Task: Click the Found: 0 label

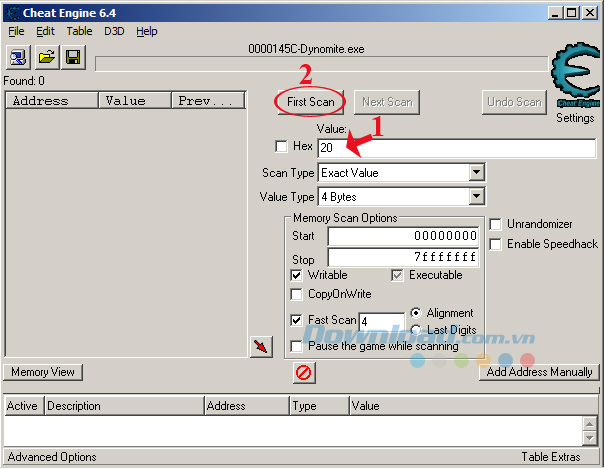Action: (x=24, y=81)
